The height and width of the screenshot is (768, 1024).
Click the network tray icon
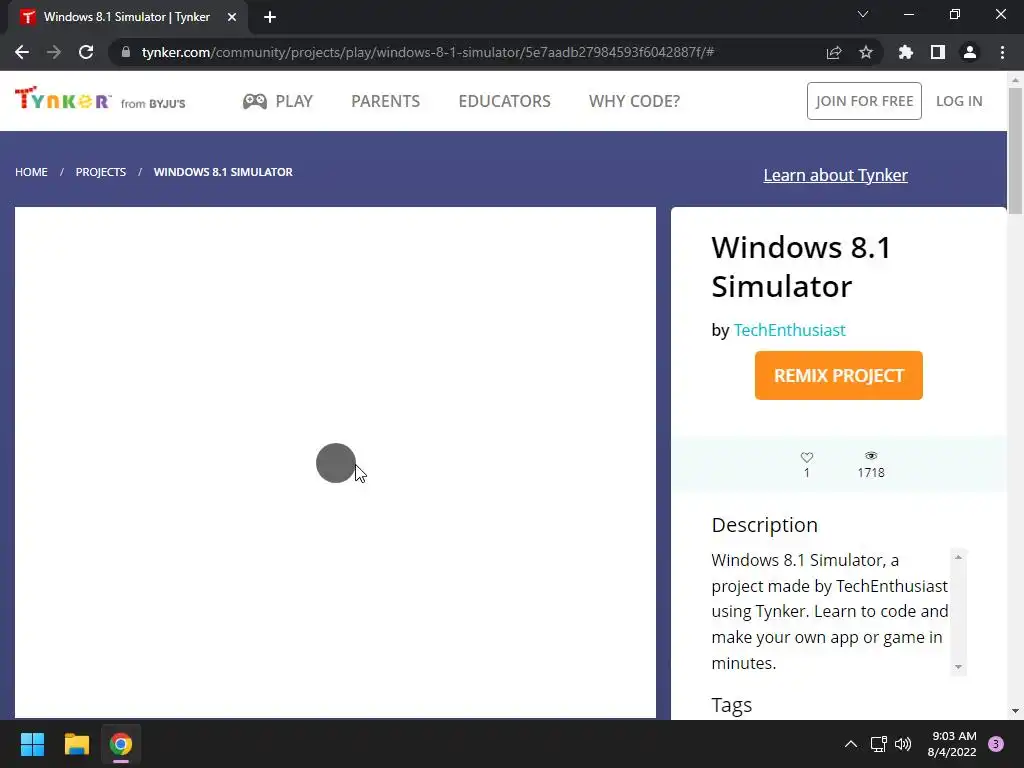pyautogui.click(x=878, y=744)
